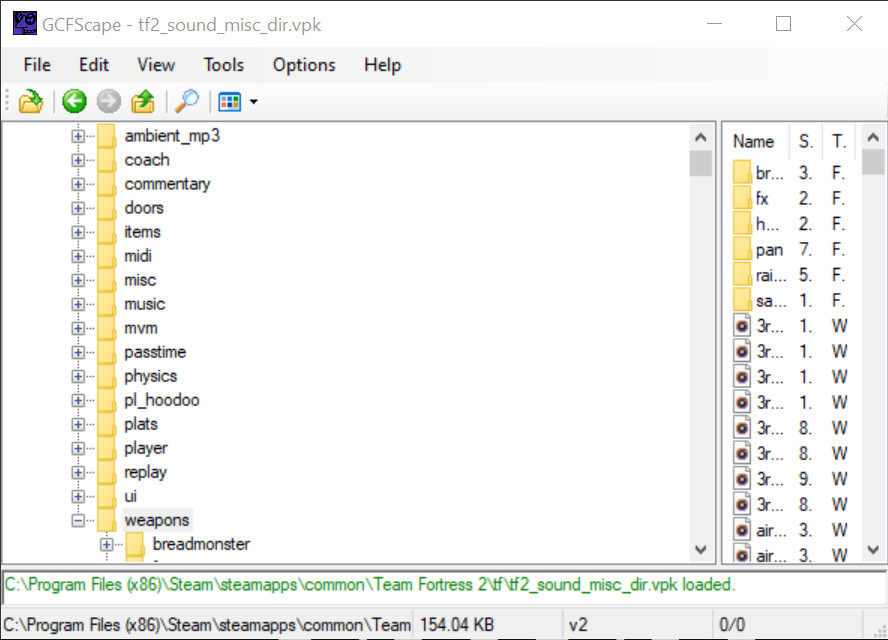Click the green Back navigation arrow
The width and height of the screenshot is (888, 640).
pos(74,101)
